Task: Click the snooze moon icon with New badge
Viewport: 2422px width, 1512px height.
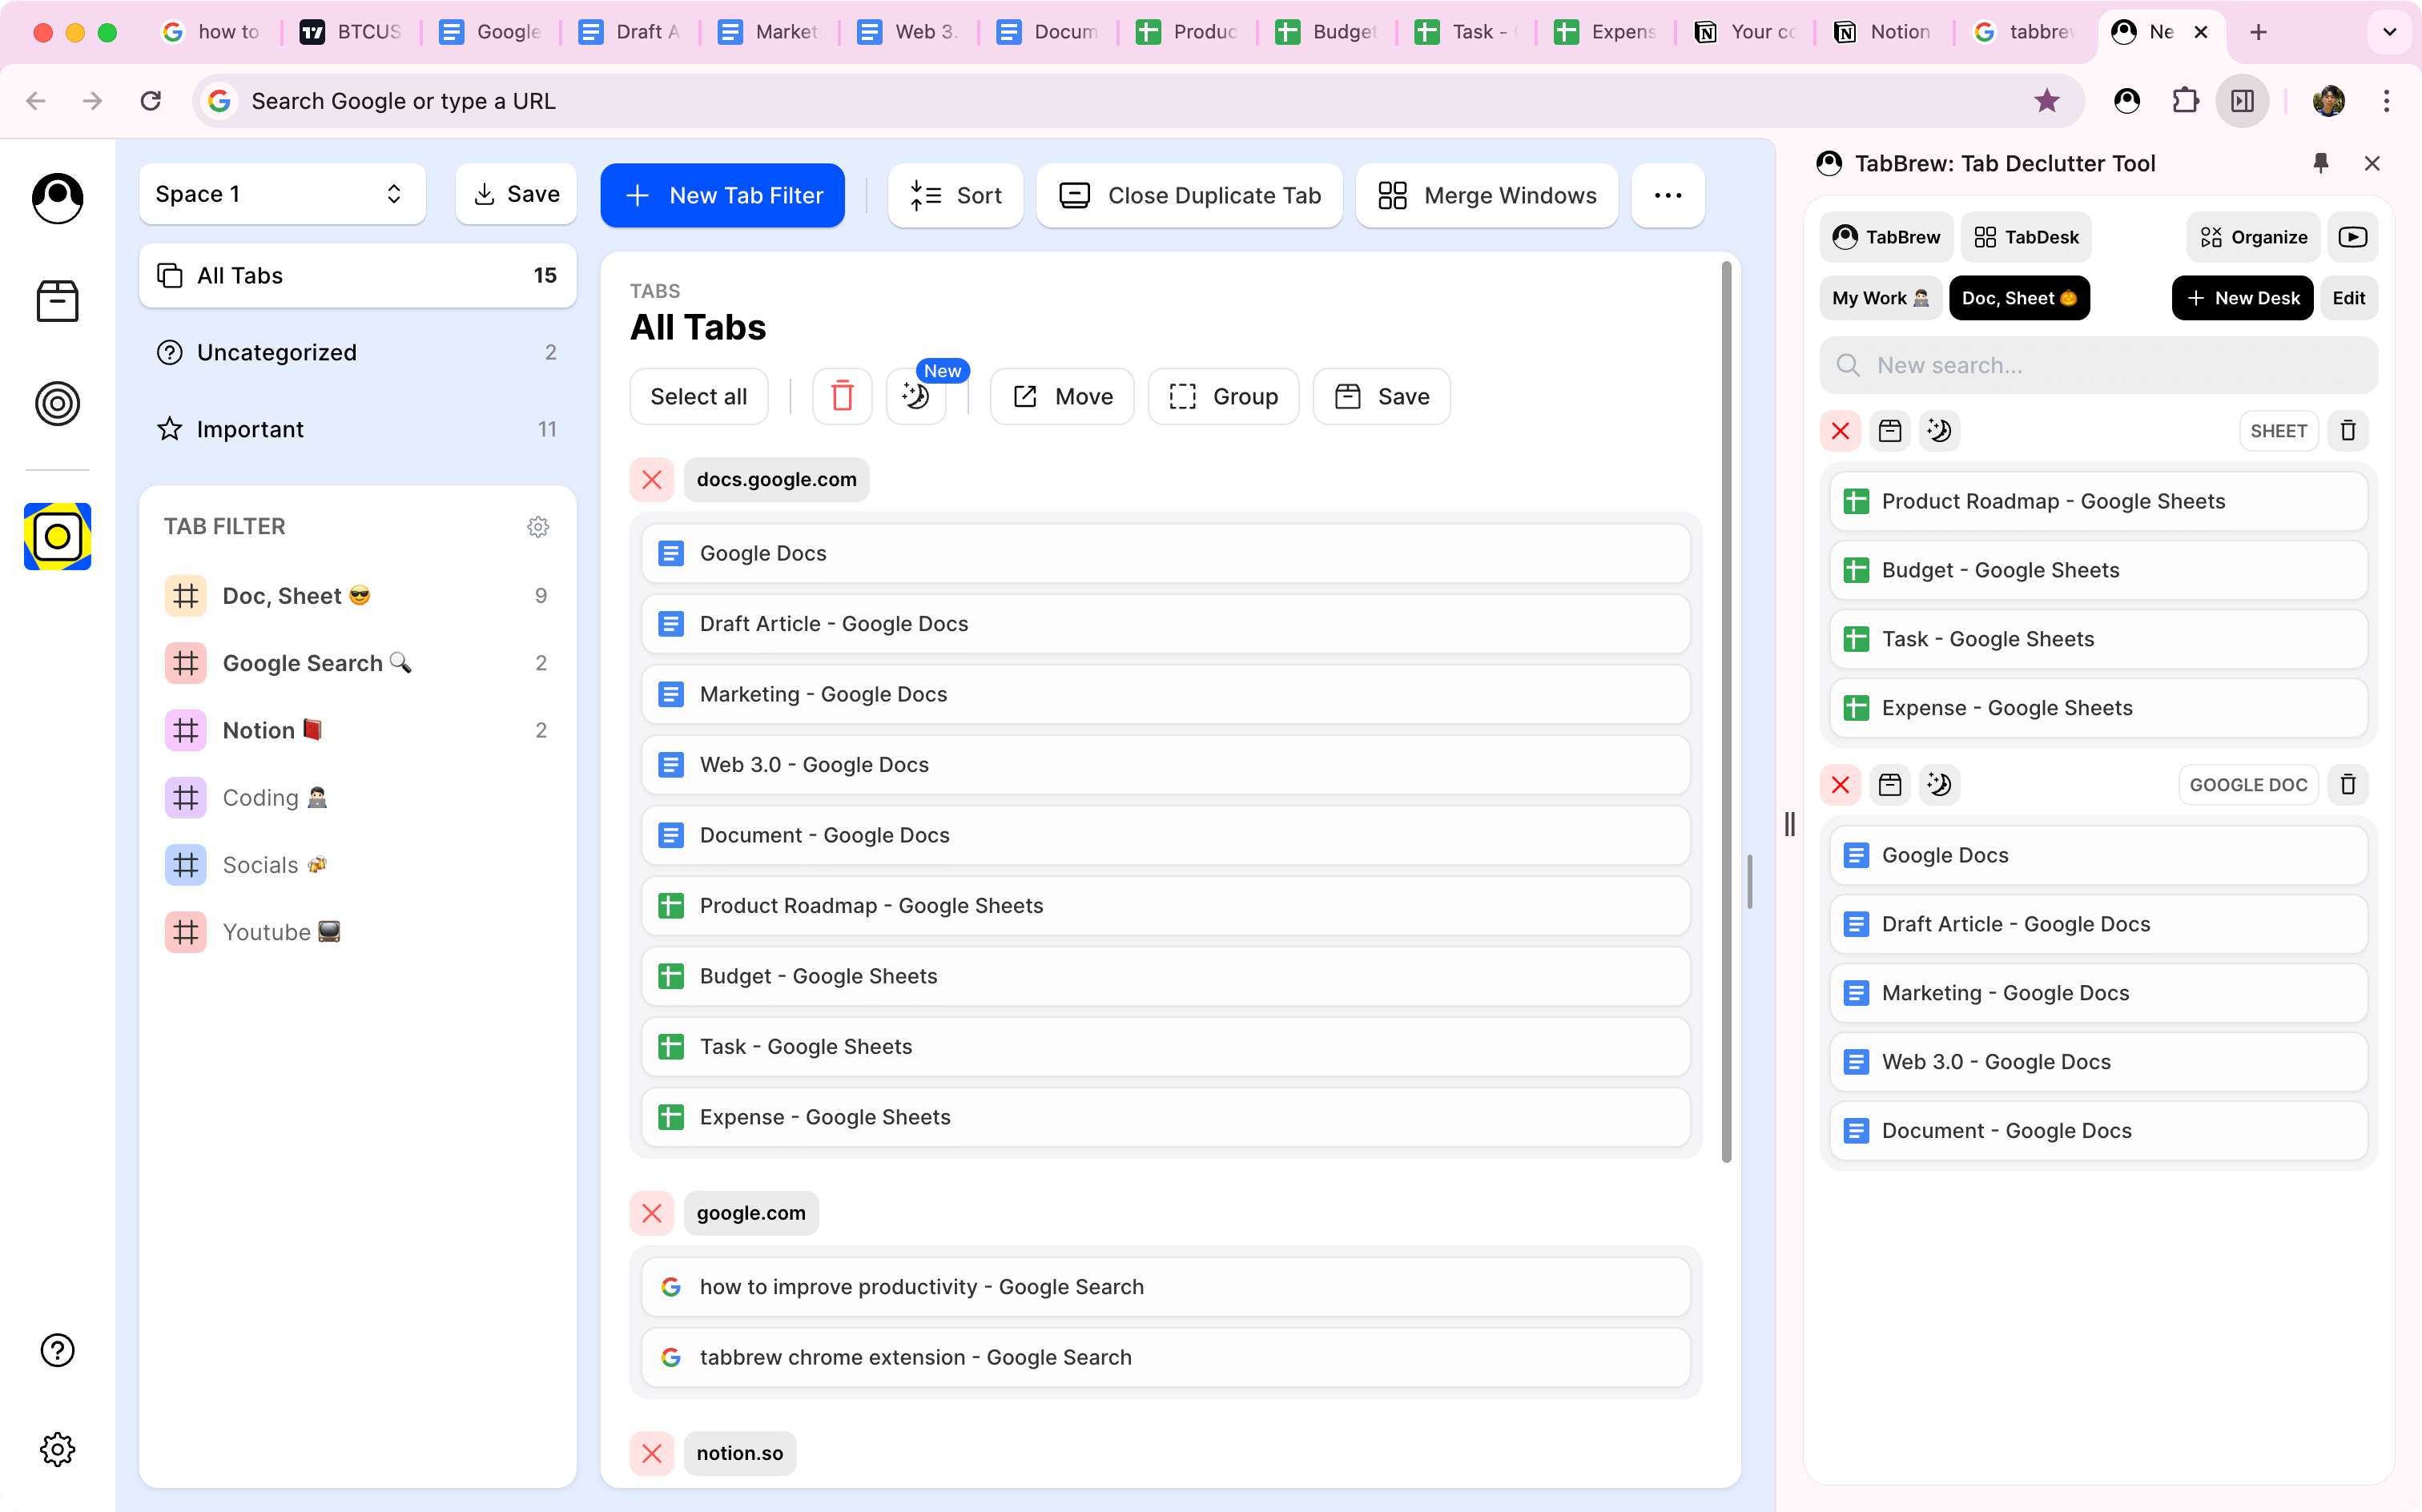Action: [916, 397]
